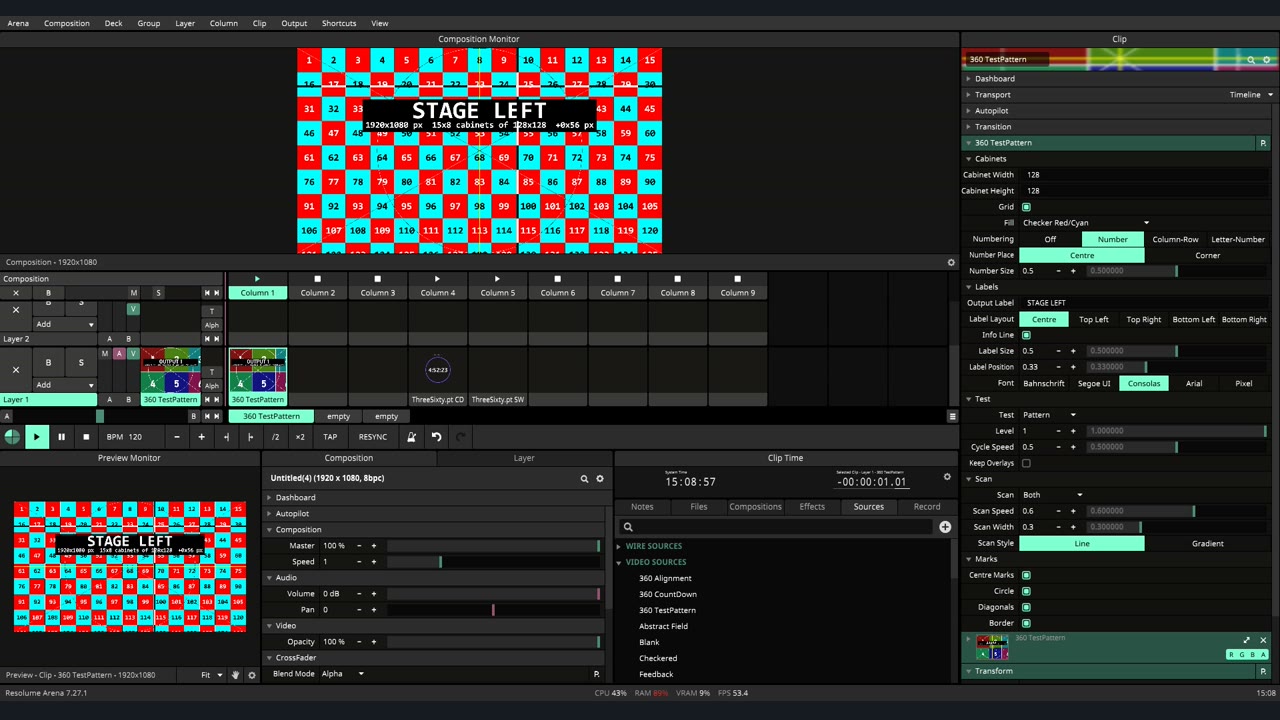The height and width of the screenshot is (720, 1280).
Task: Open the Shortcuts menu
Action: 339,23
